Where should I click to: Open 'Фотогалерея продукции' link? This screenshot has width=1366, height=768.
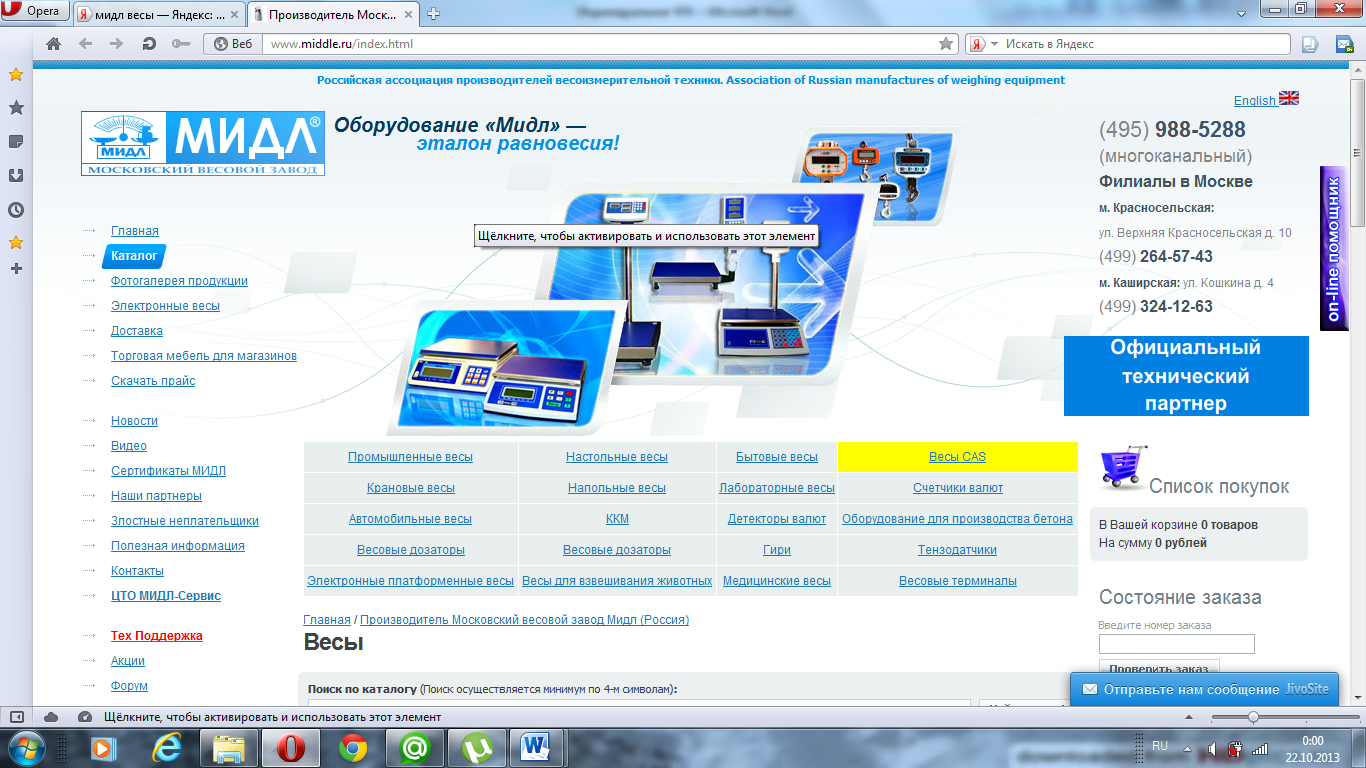(x=179, y=281)
